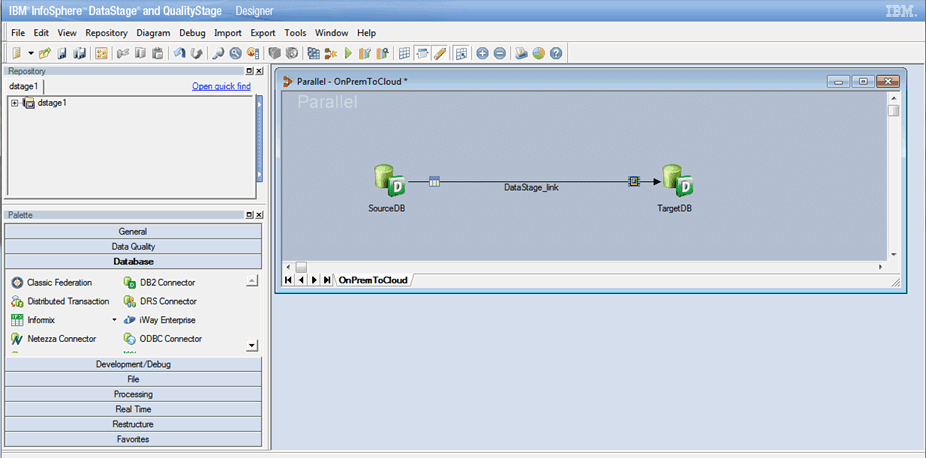Toggle grid lines display in toolbar
The image size is (926, 458).
point(404,54)
